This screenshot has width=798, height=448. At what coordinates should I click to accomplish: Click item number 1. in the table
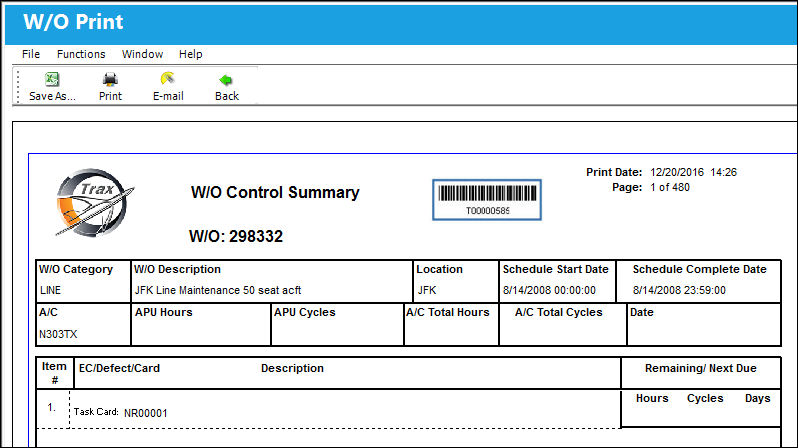51,407
